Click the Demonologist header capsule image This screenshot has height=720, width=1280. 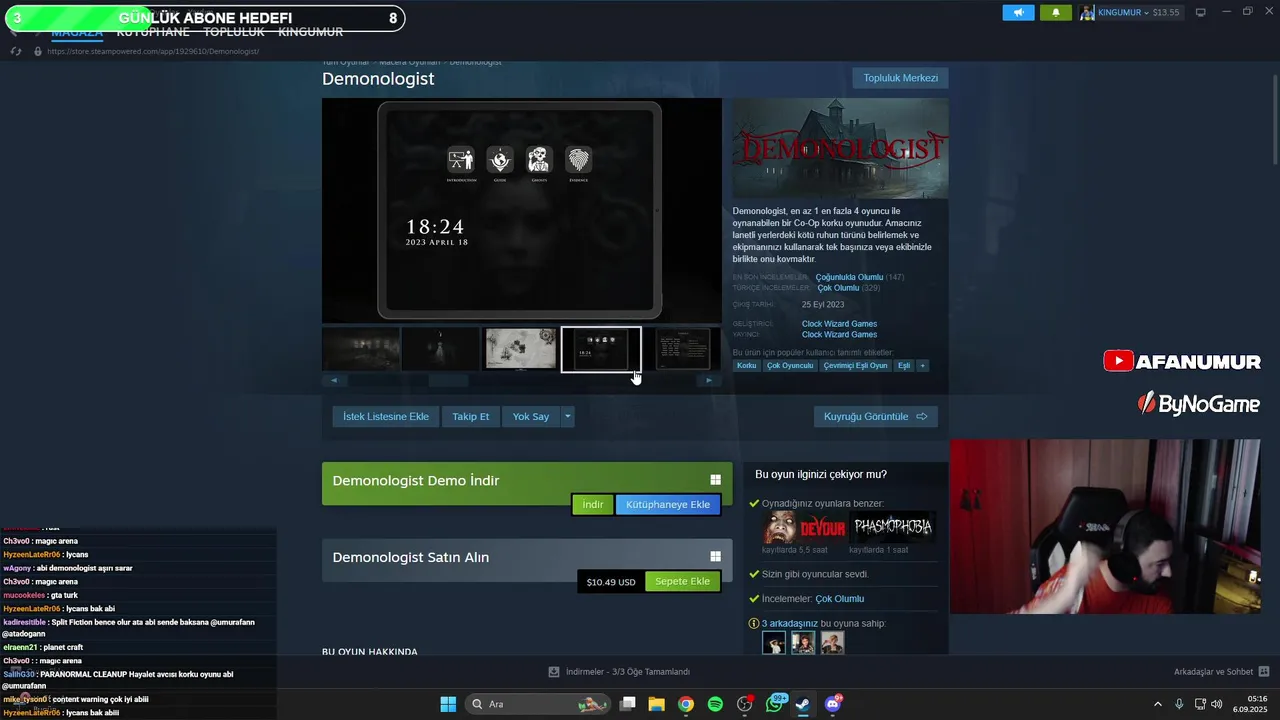(840, 148)
